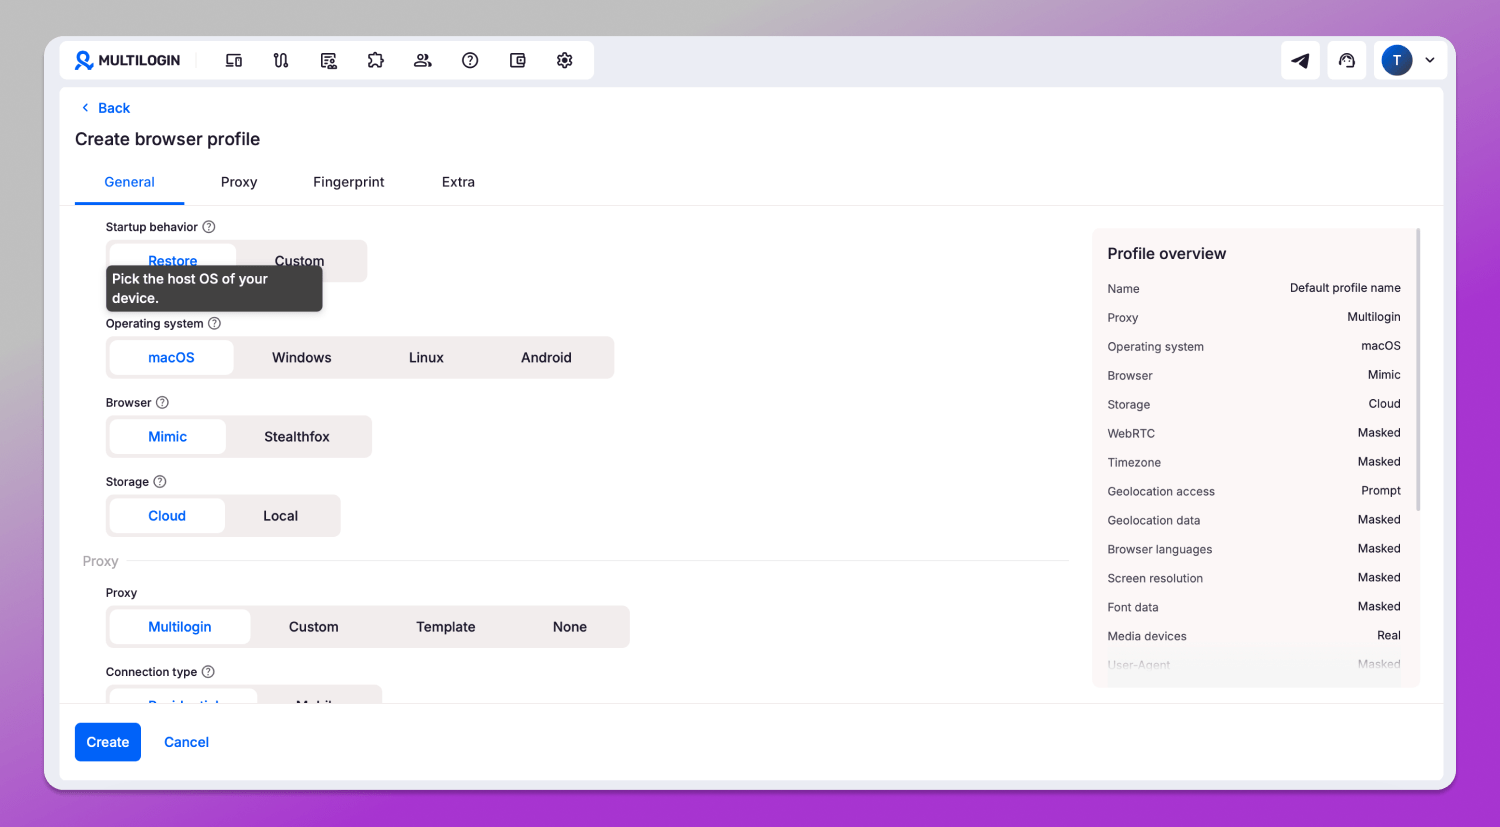
Task: Click the Cancel button
Action: (187, 742)
